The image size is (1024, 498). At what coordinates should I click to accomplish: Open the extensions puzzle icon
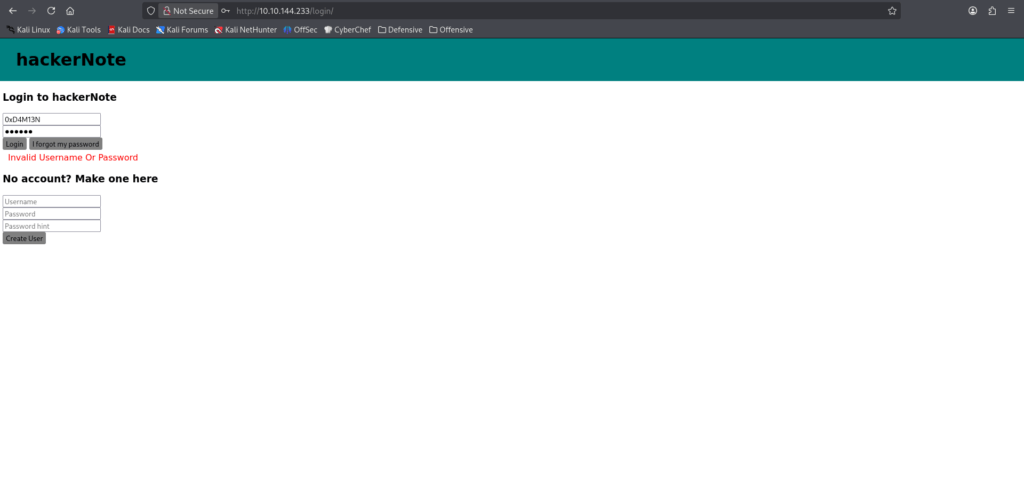[992, 11]
